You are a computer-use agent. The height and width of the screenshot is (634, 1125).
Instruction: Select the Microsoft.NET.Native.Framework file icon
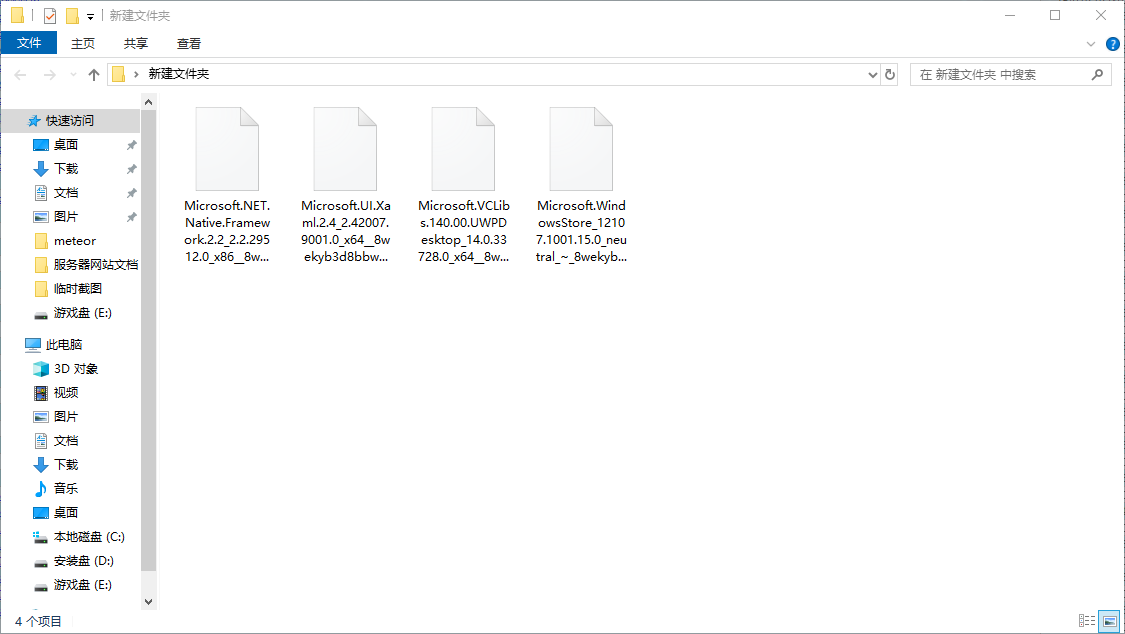[227, 149]
